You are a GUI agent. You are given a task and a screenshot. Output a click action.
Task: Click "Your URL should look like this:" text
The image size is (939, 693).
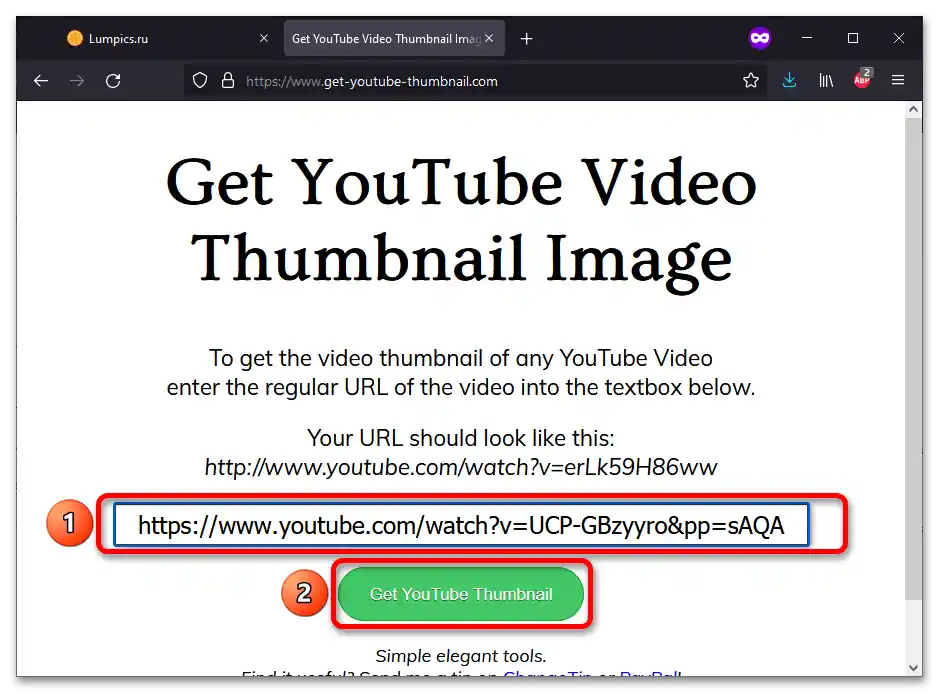tap(461, 438)
